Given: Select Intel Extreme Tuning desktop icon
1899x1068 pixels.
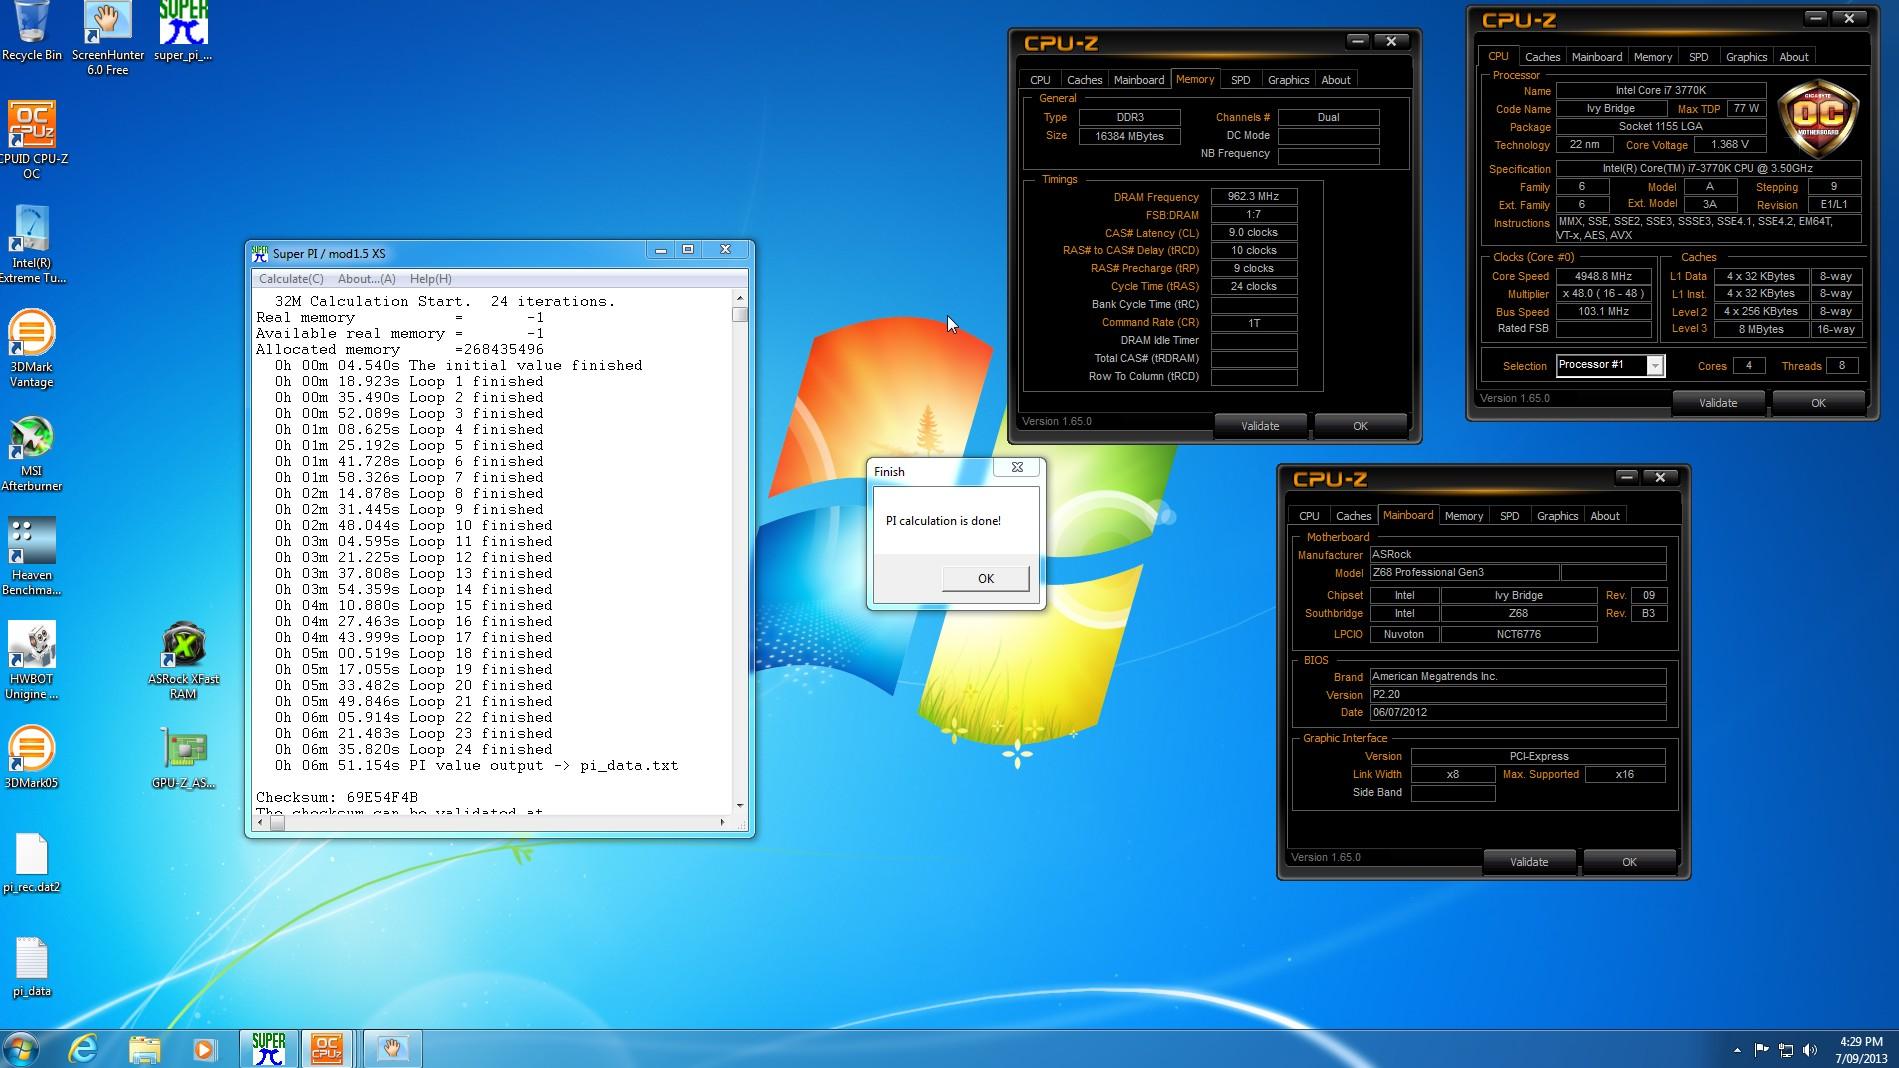Looking at the screenshot, I should (32, 245).
